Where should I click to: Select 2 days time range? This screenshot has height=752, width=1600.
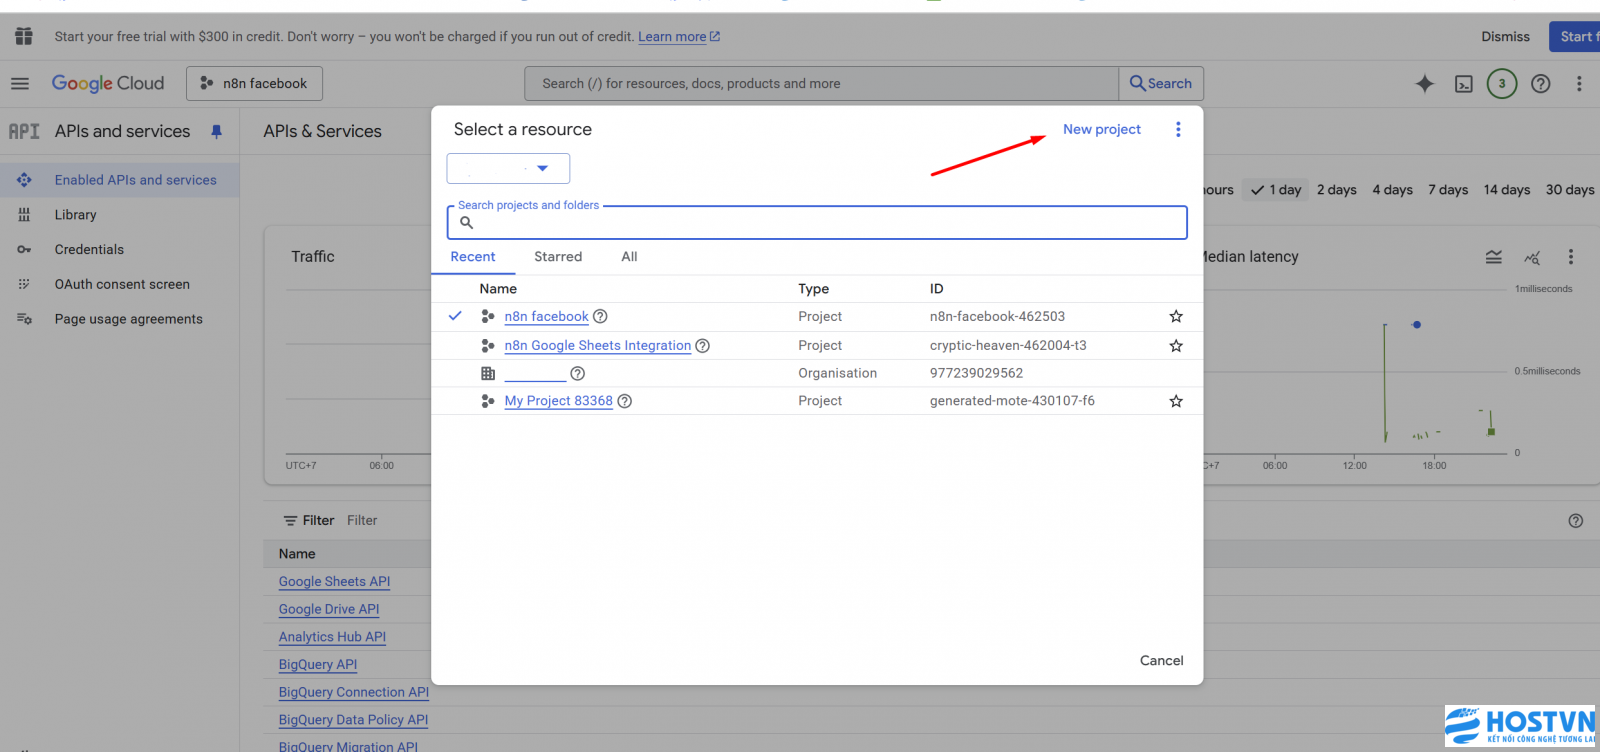1337,190
